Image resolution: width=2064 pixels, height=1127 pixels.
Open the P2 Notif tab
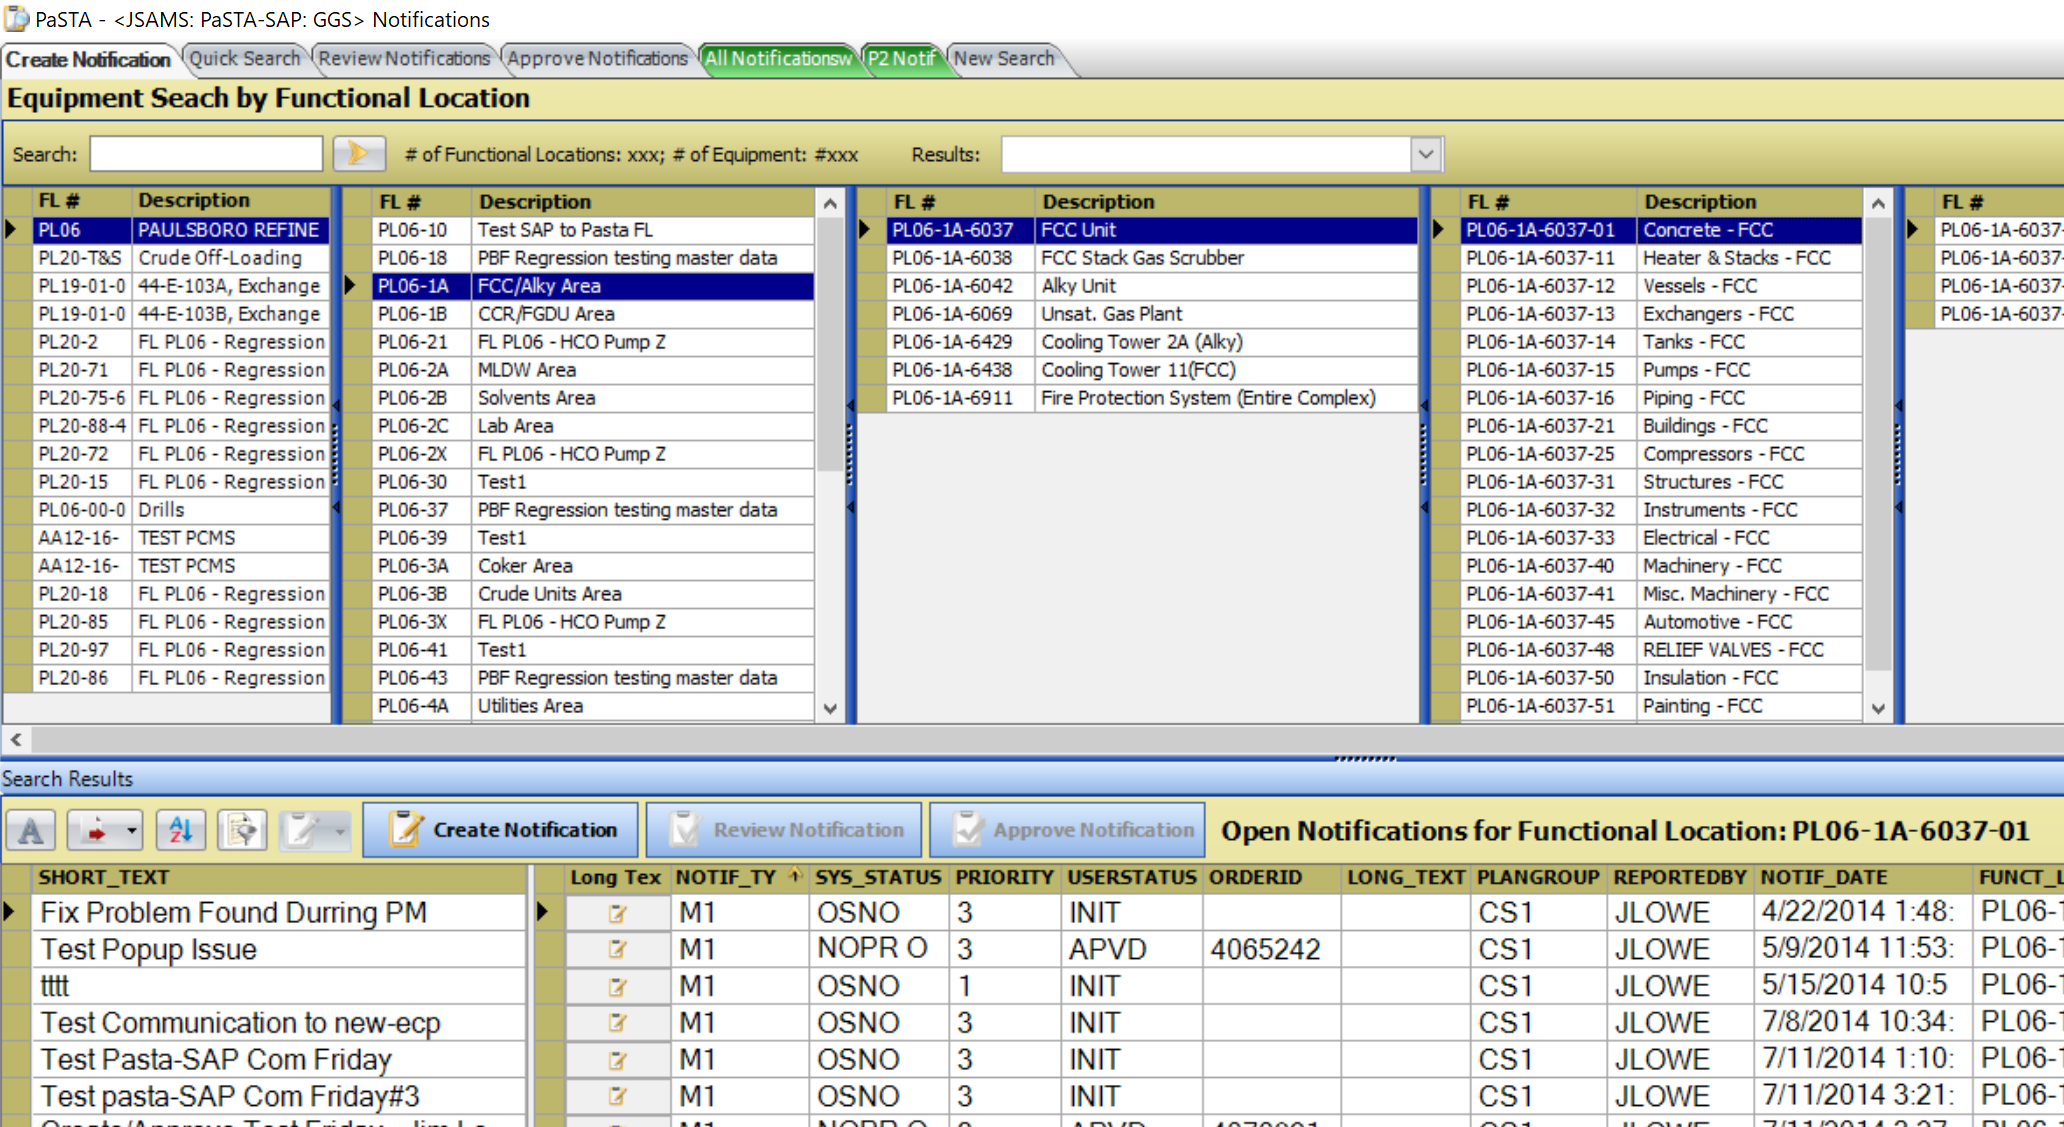coord(901,58)
